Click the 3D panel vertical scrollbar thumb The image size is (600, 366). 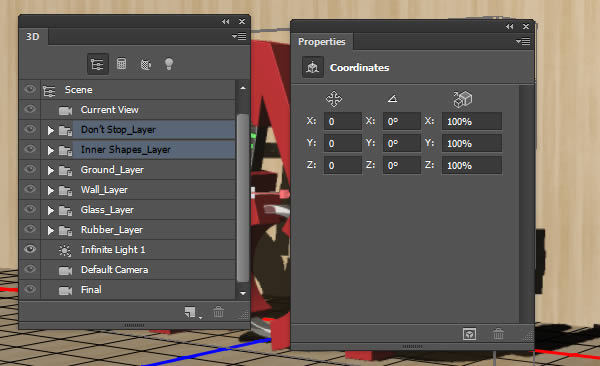pyautogui.click(x=243, y=198)
